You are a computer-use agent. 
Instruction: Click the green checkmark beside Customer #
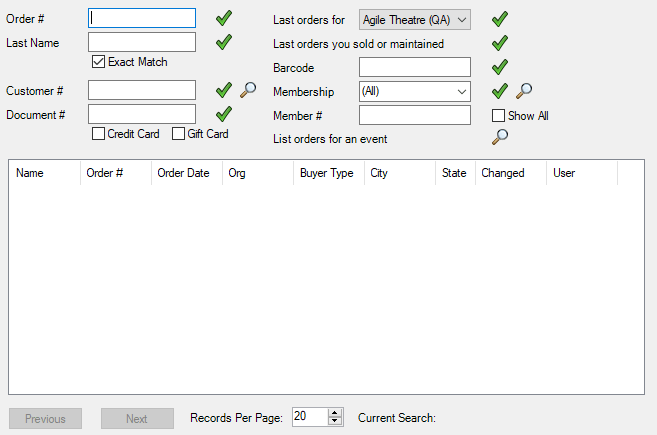pos(224,90)
